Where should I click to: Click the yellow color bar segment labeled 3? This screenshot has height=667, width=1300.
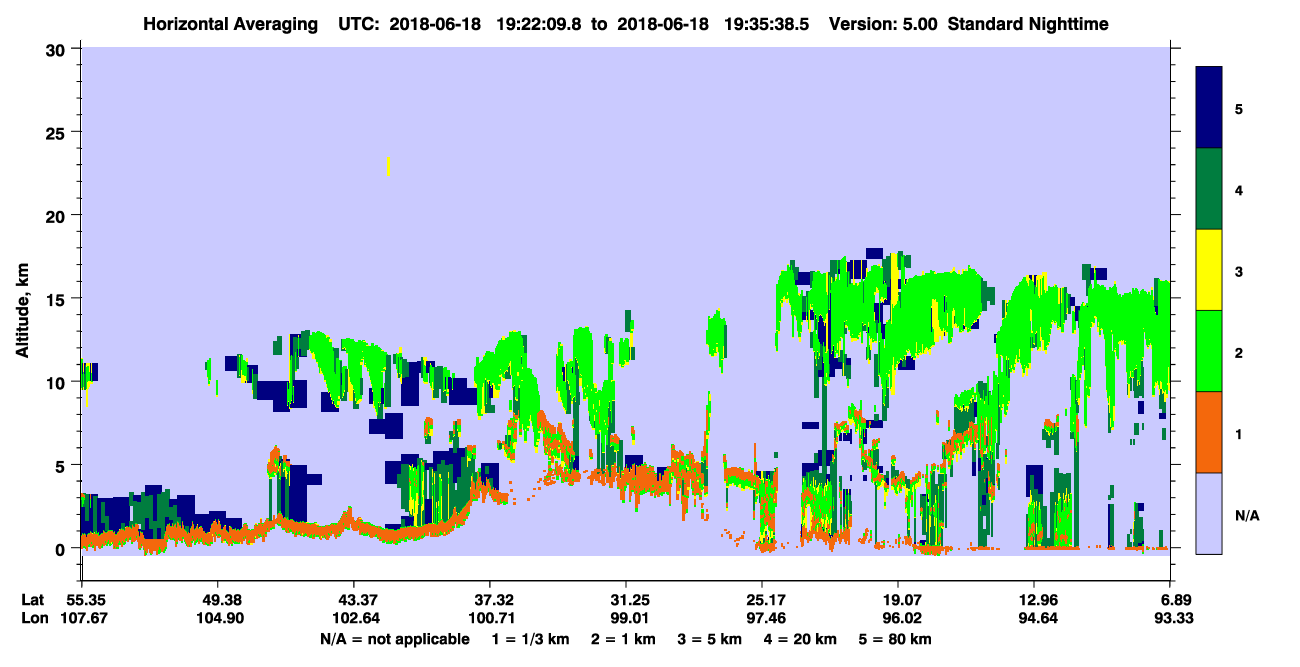pos(1209,270)
